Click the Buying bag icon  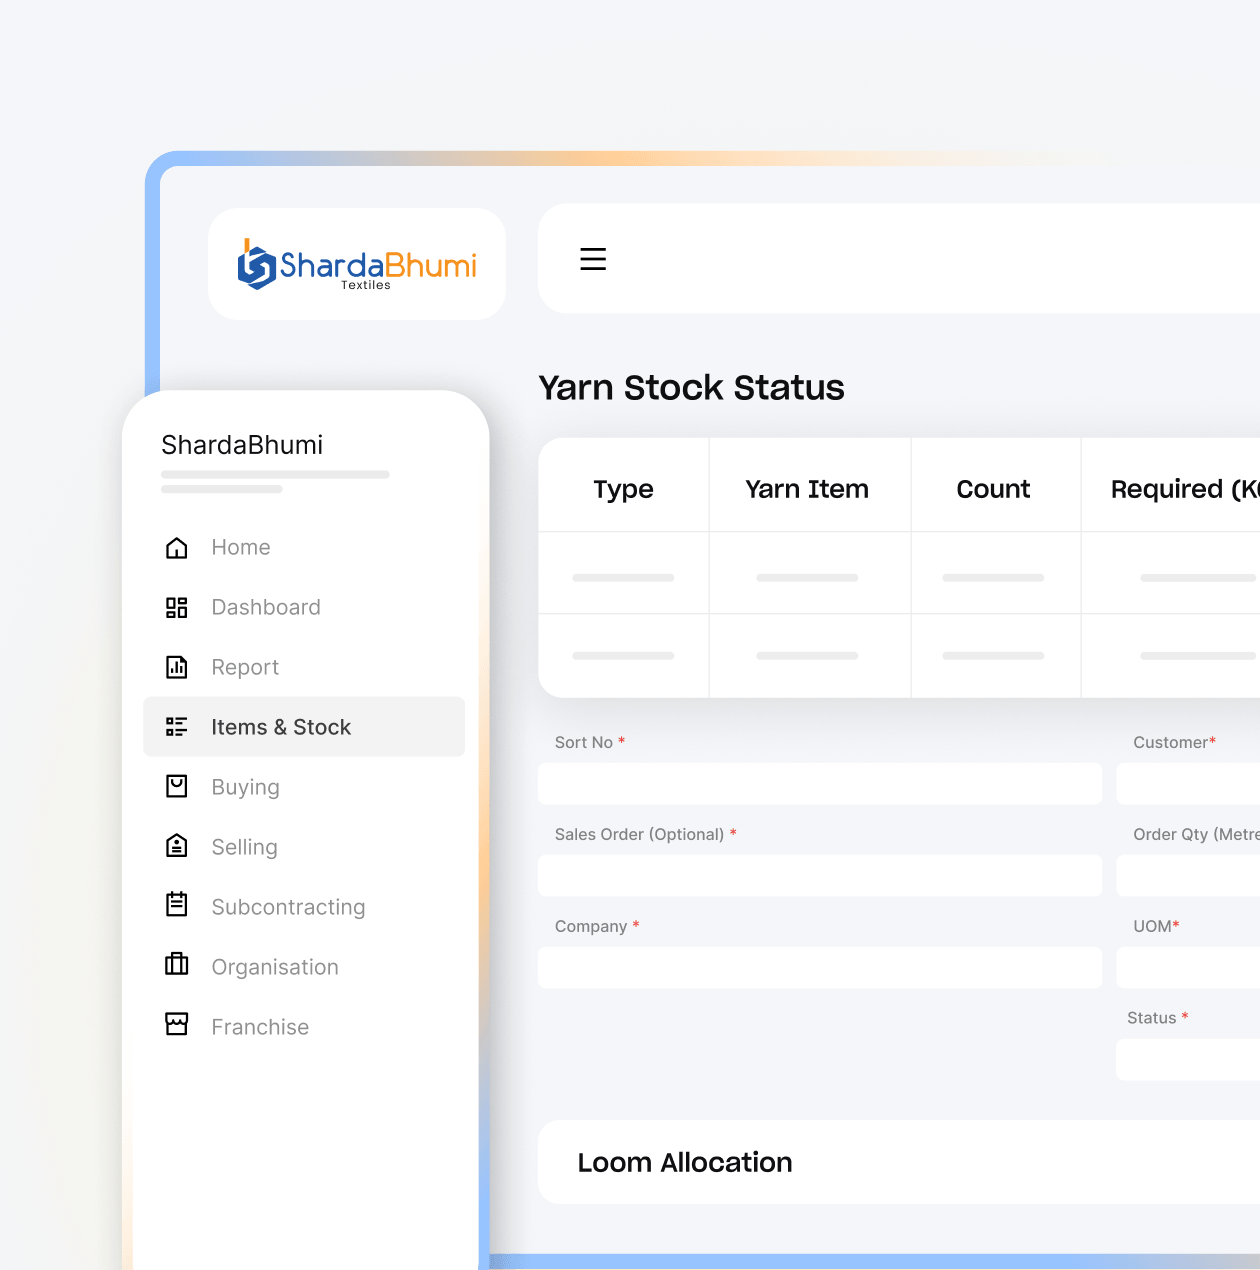(177, 787)
